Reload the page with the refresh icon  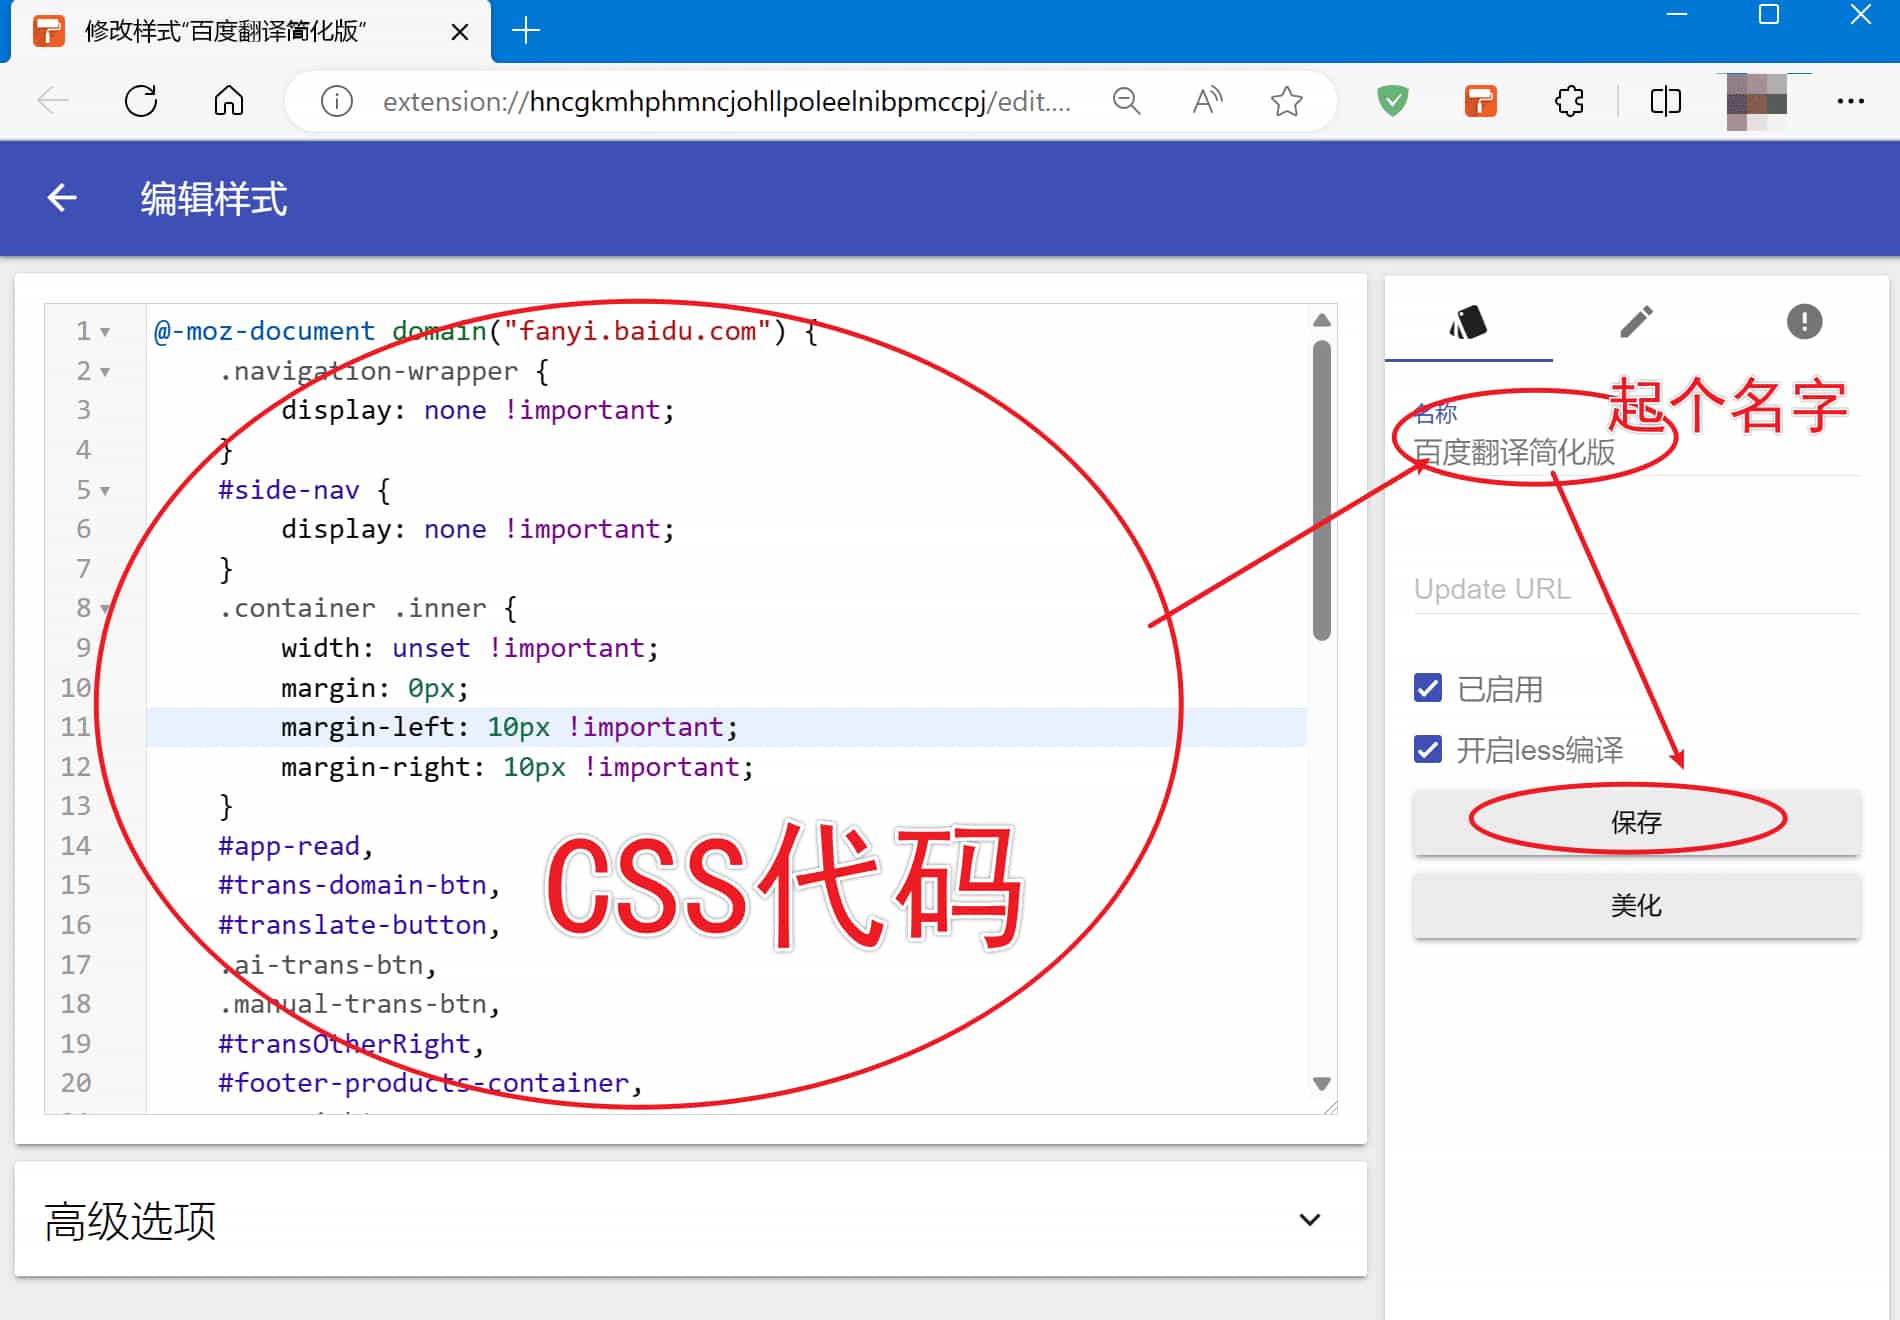tap(141, 101)
